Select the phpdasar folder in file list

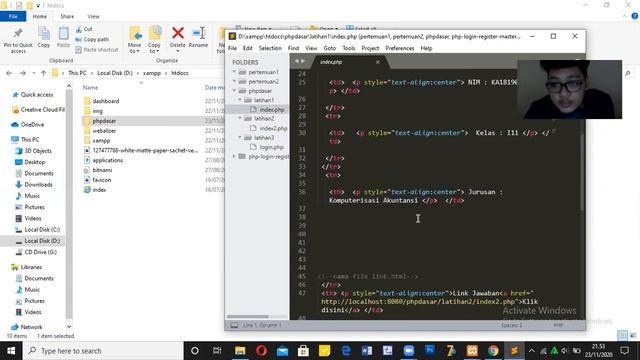tap(104, 121)
